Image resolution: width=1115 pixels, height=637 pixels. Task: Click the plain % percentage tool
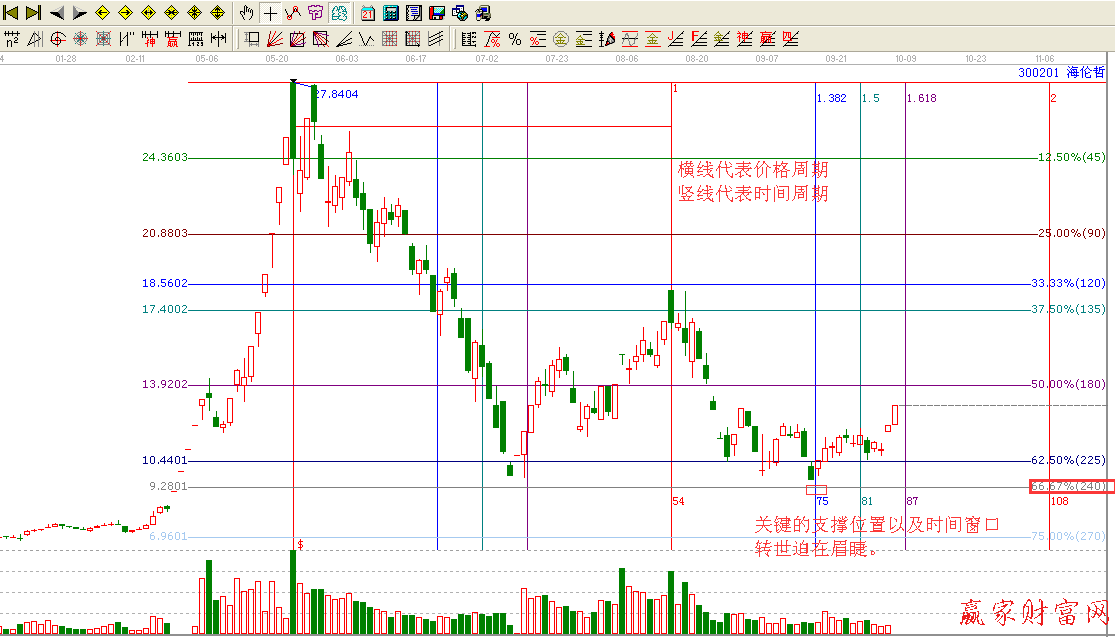pos(515,40)
